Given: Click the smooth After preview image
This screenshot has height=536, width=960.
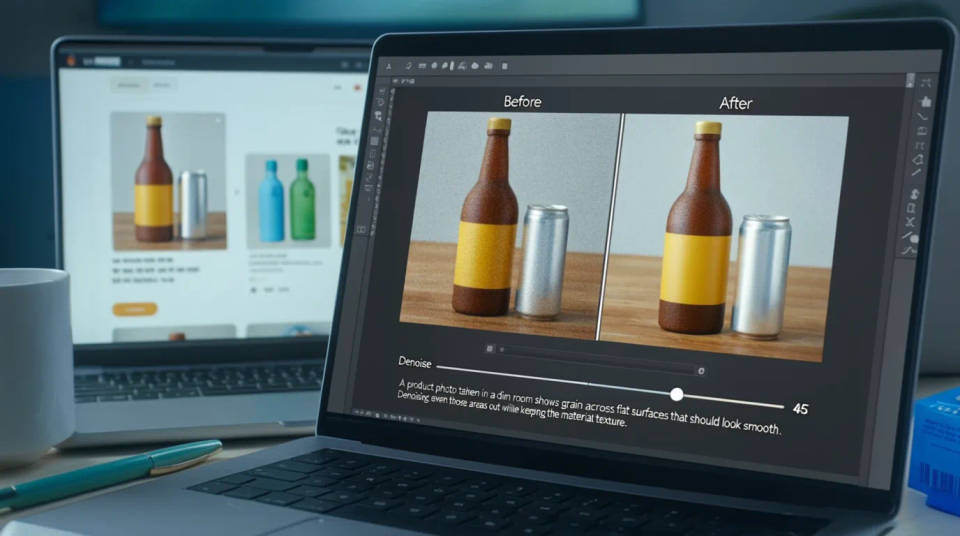Looking at the screenshot, I should point(726,236).
